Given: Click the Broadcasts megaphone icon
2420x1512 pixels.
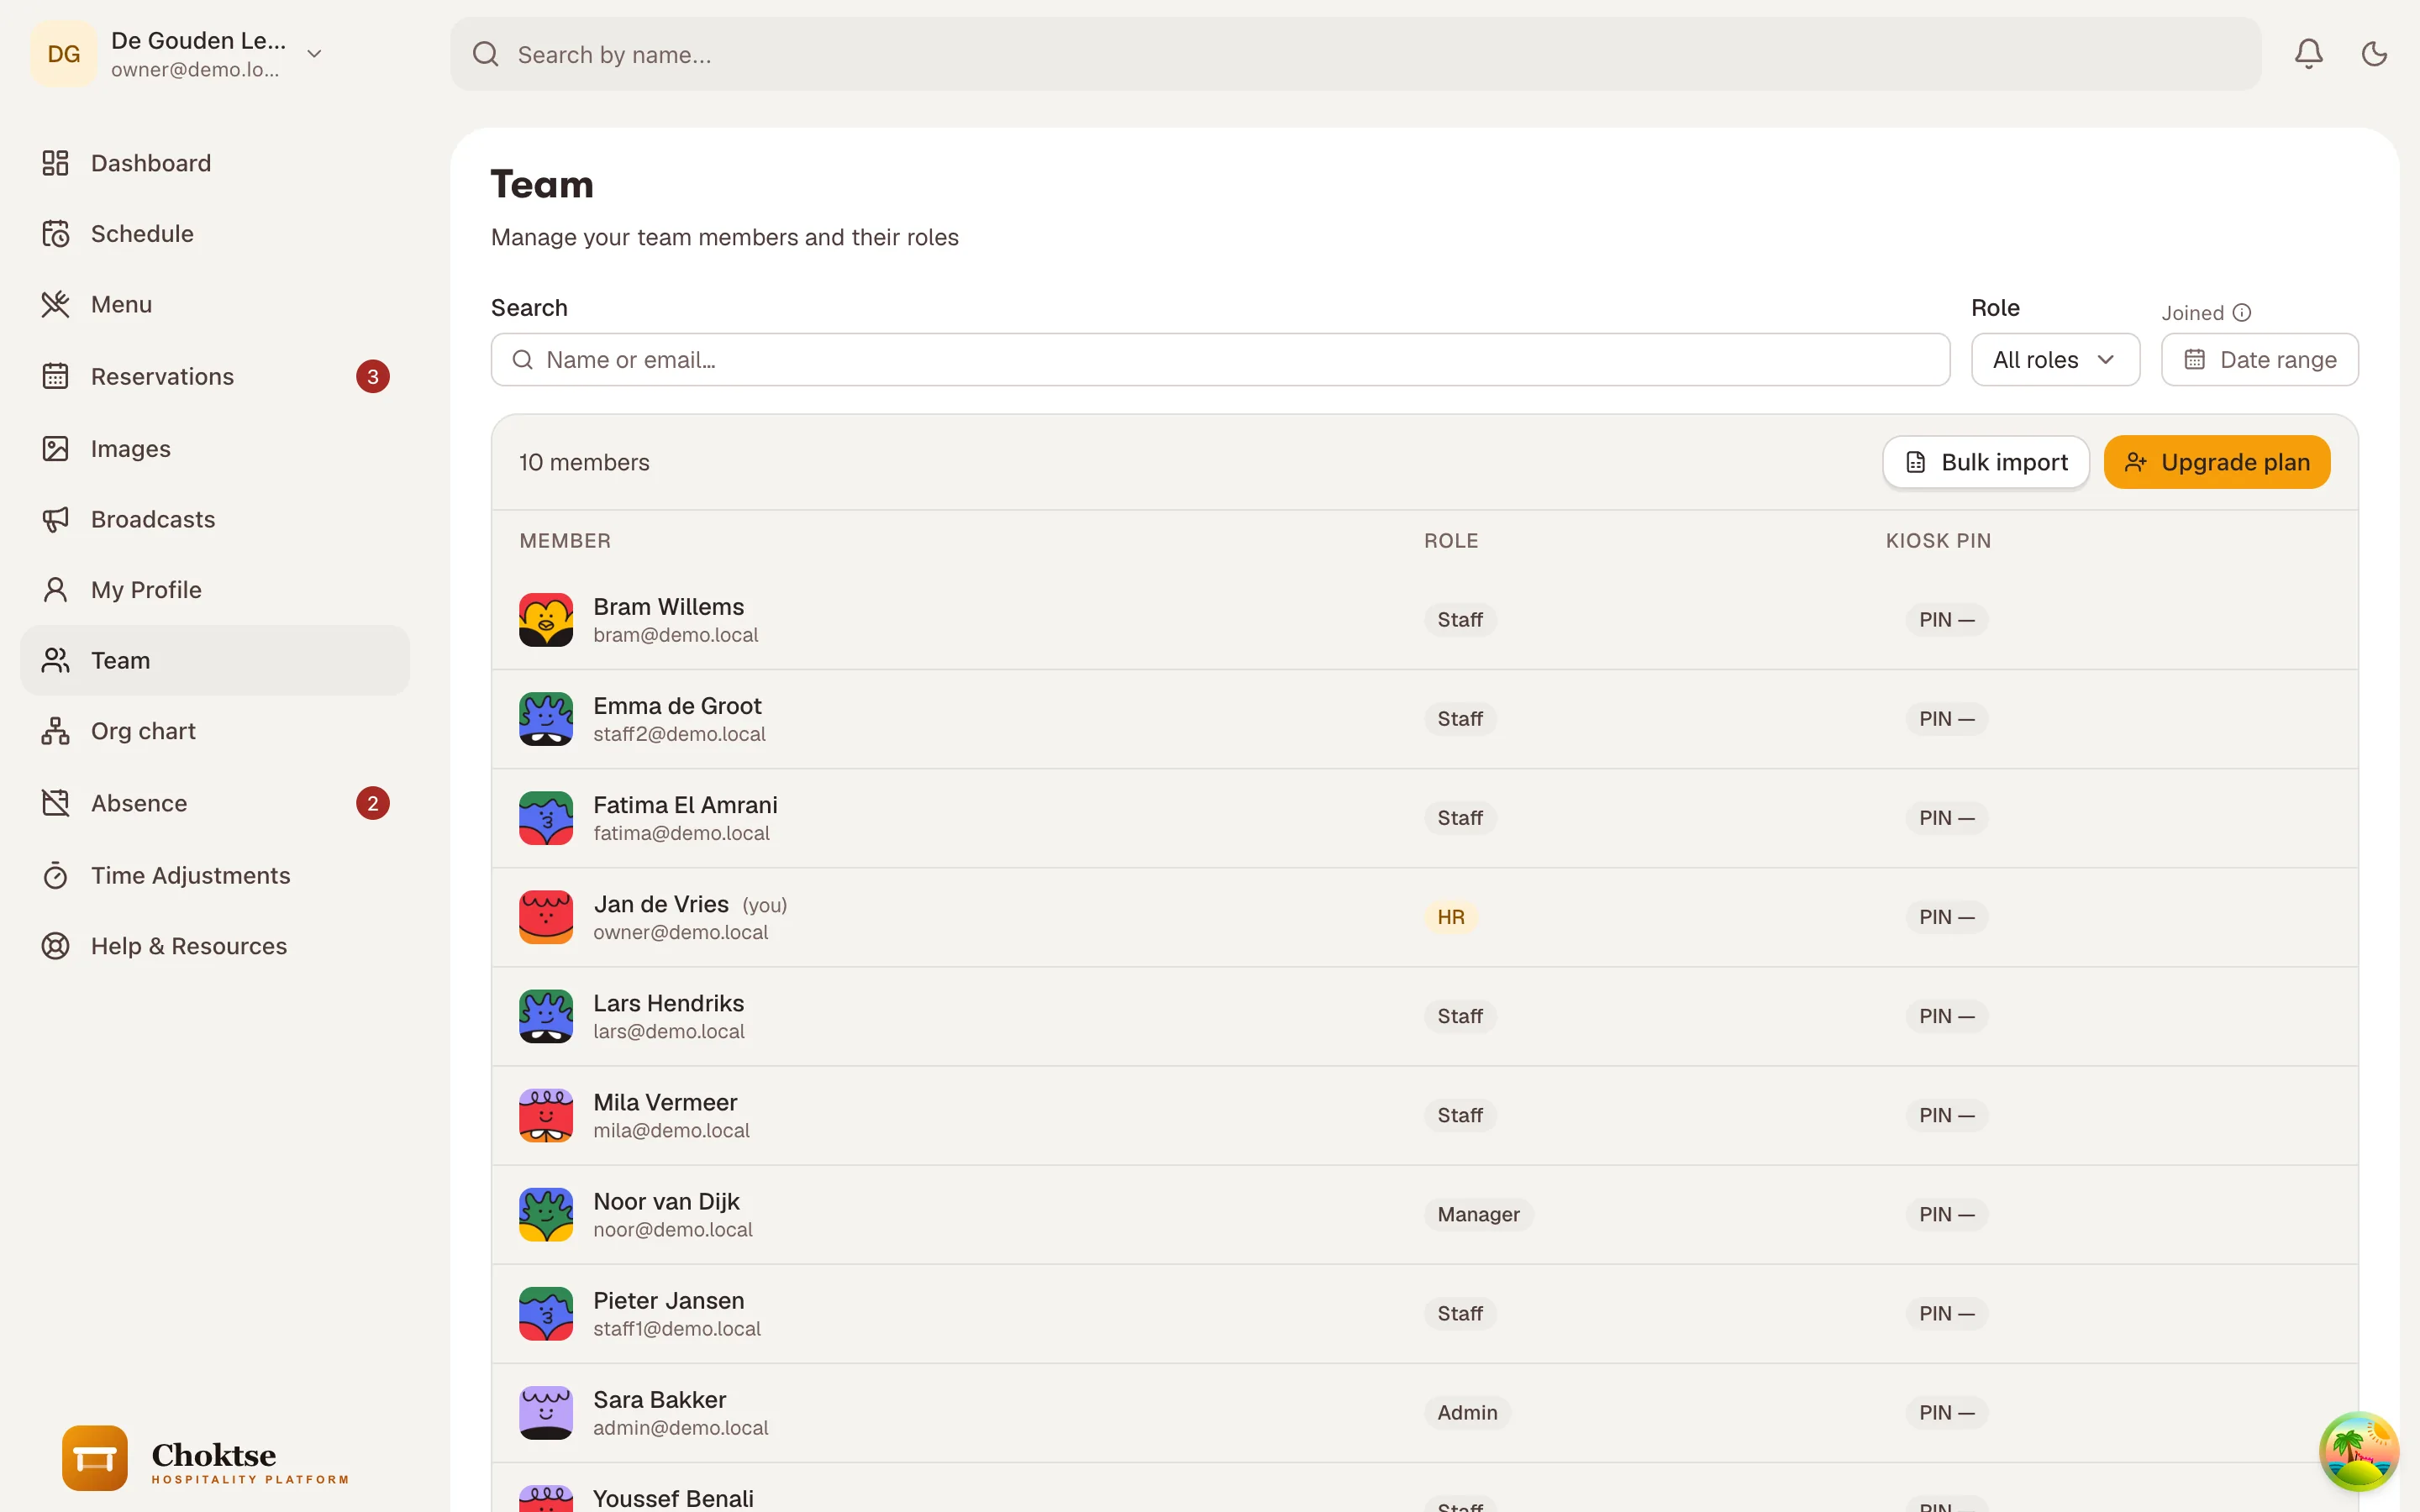Looking at the screenshot, I should click(56, 519).
